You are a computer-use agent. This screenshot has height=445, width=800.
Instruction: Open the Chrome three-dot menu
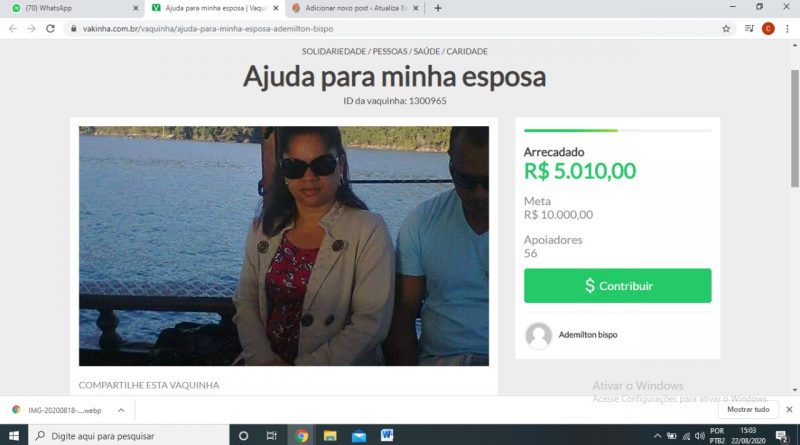[787, 29]
